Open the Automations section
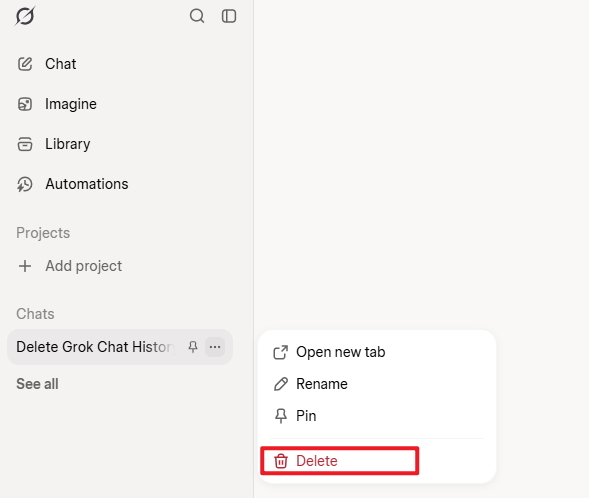 click(87, 184)
